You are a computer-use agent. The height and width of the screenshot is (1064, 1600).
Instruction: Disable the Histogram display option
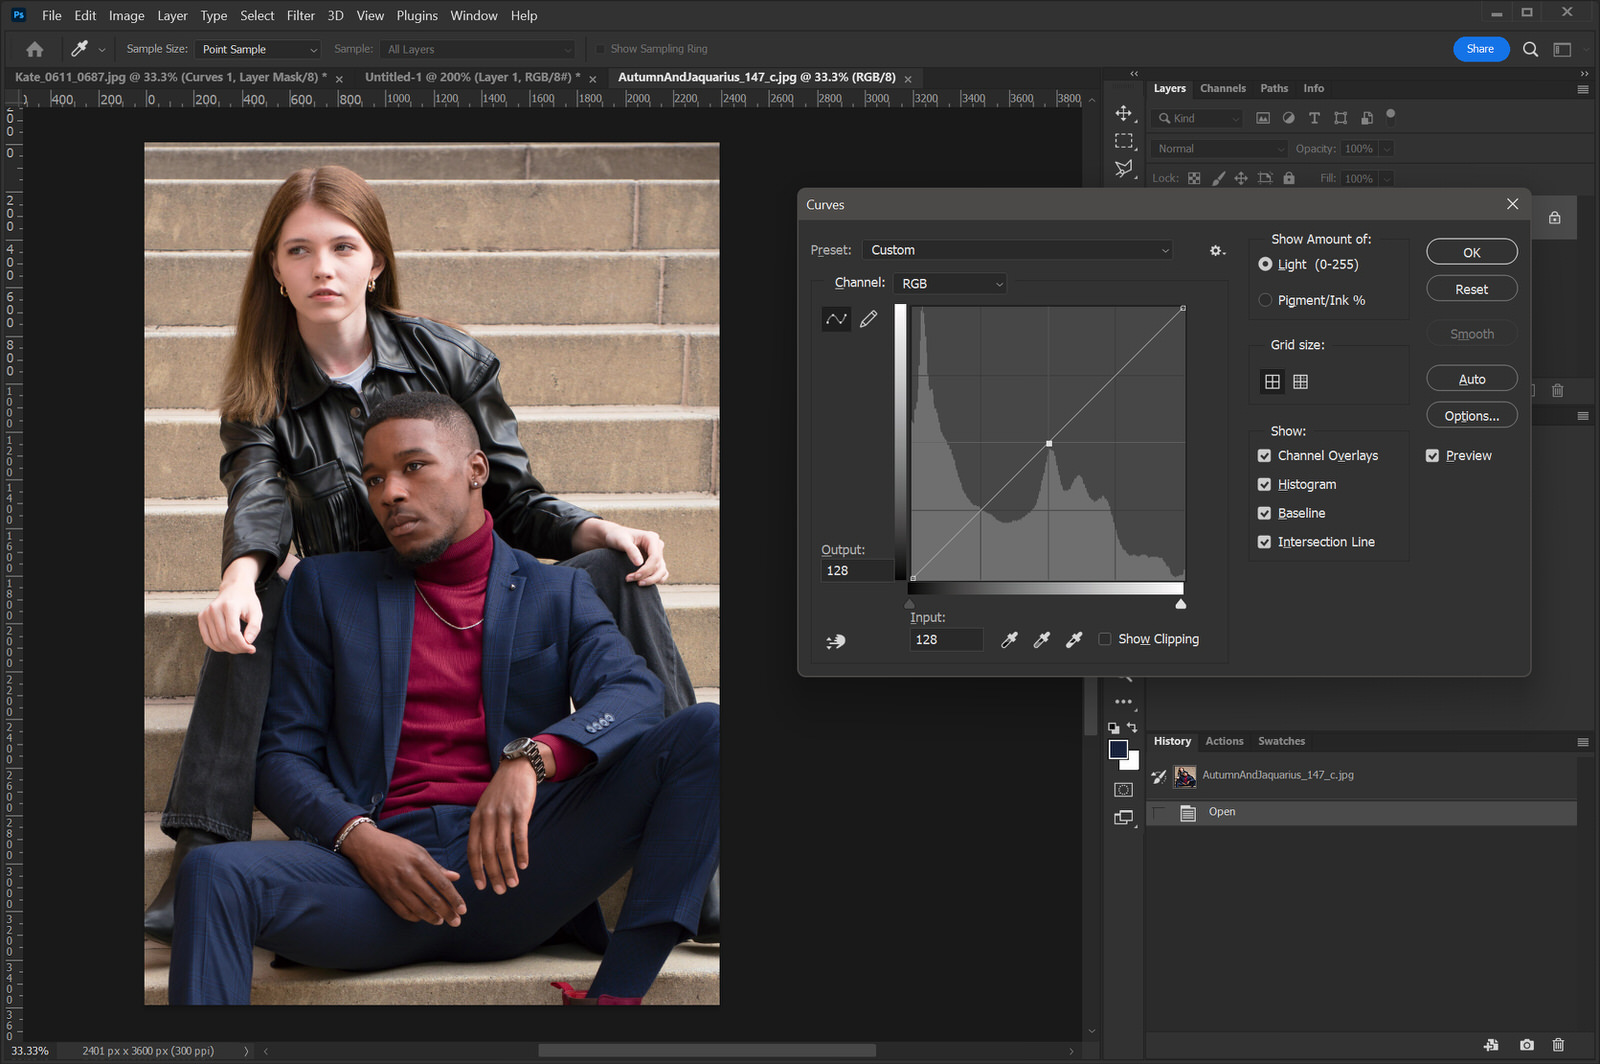(1265, 484)
